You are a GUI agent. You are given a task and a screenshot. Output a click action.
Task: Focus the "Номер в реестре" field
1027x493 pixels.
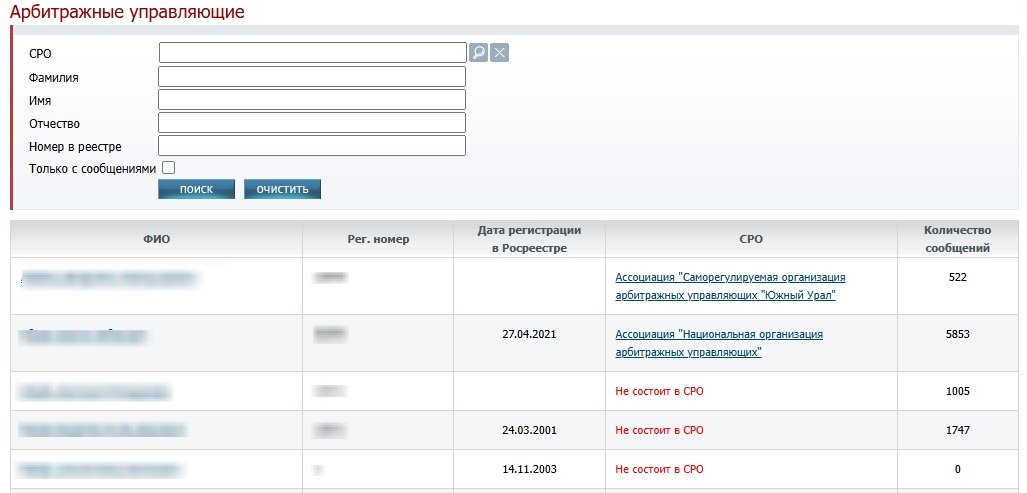tap(312, 146)
